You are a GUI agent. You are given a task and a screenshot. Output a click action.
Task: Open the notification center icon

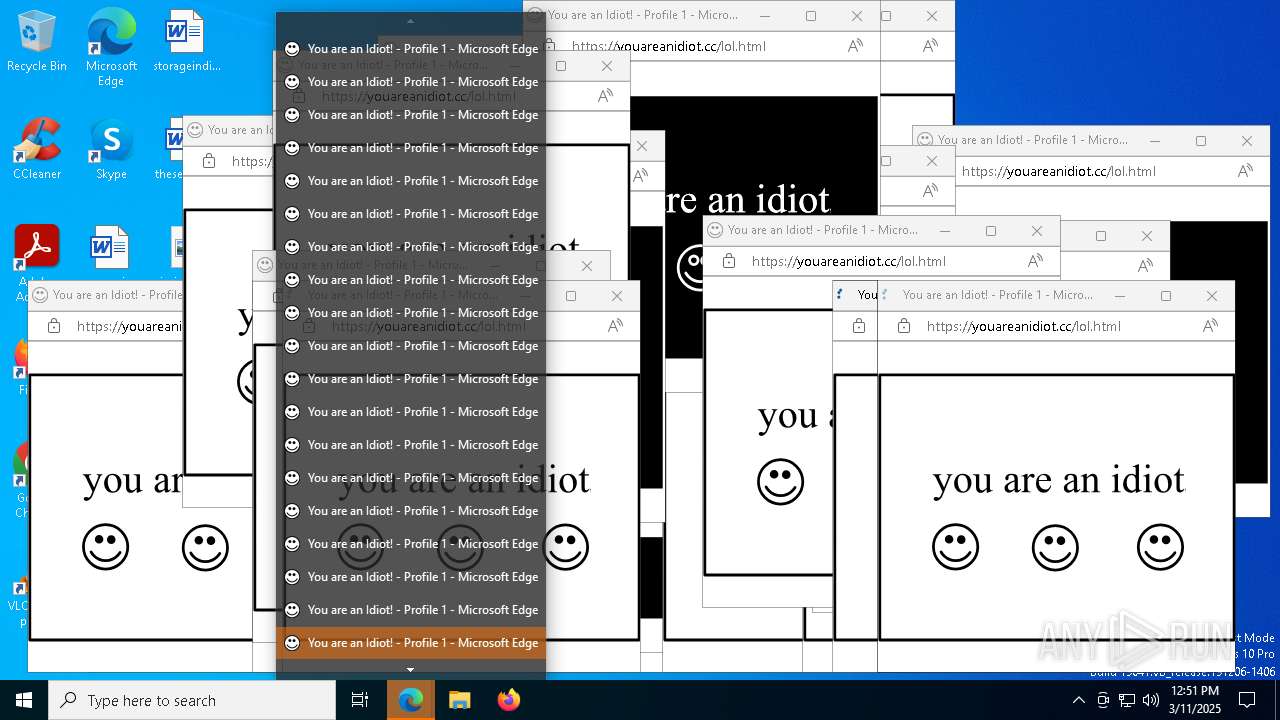tap(1246, 700)
